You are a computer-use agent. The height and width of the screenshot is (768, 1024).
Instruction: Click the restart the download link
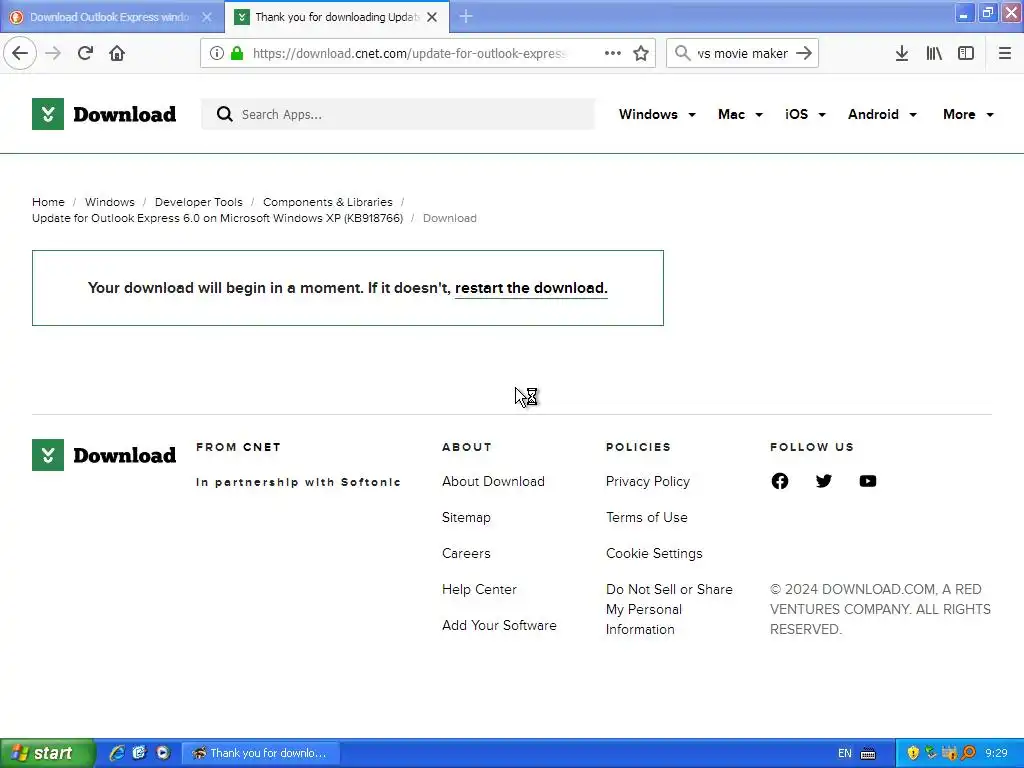531,288
